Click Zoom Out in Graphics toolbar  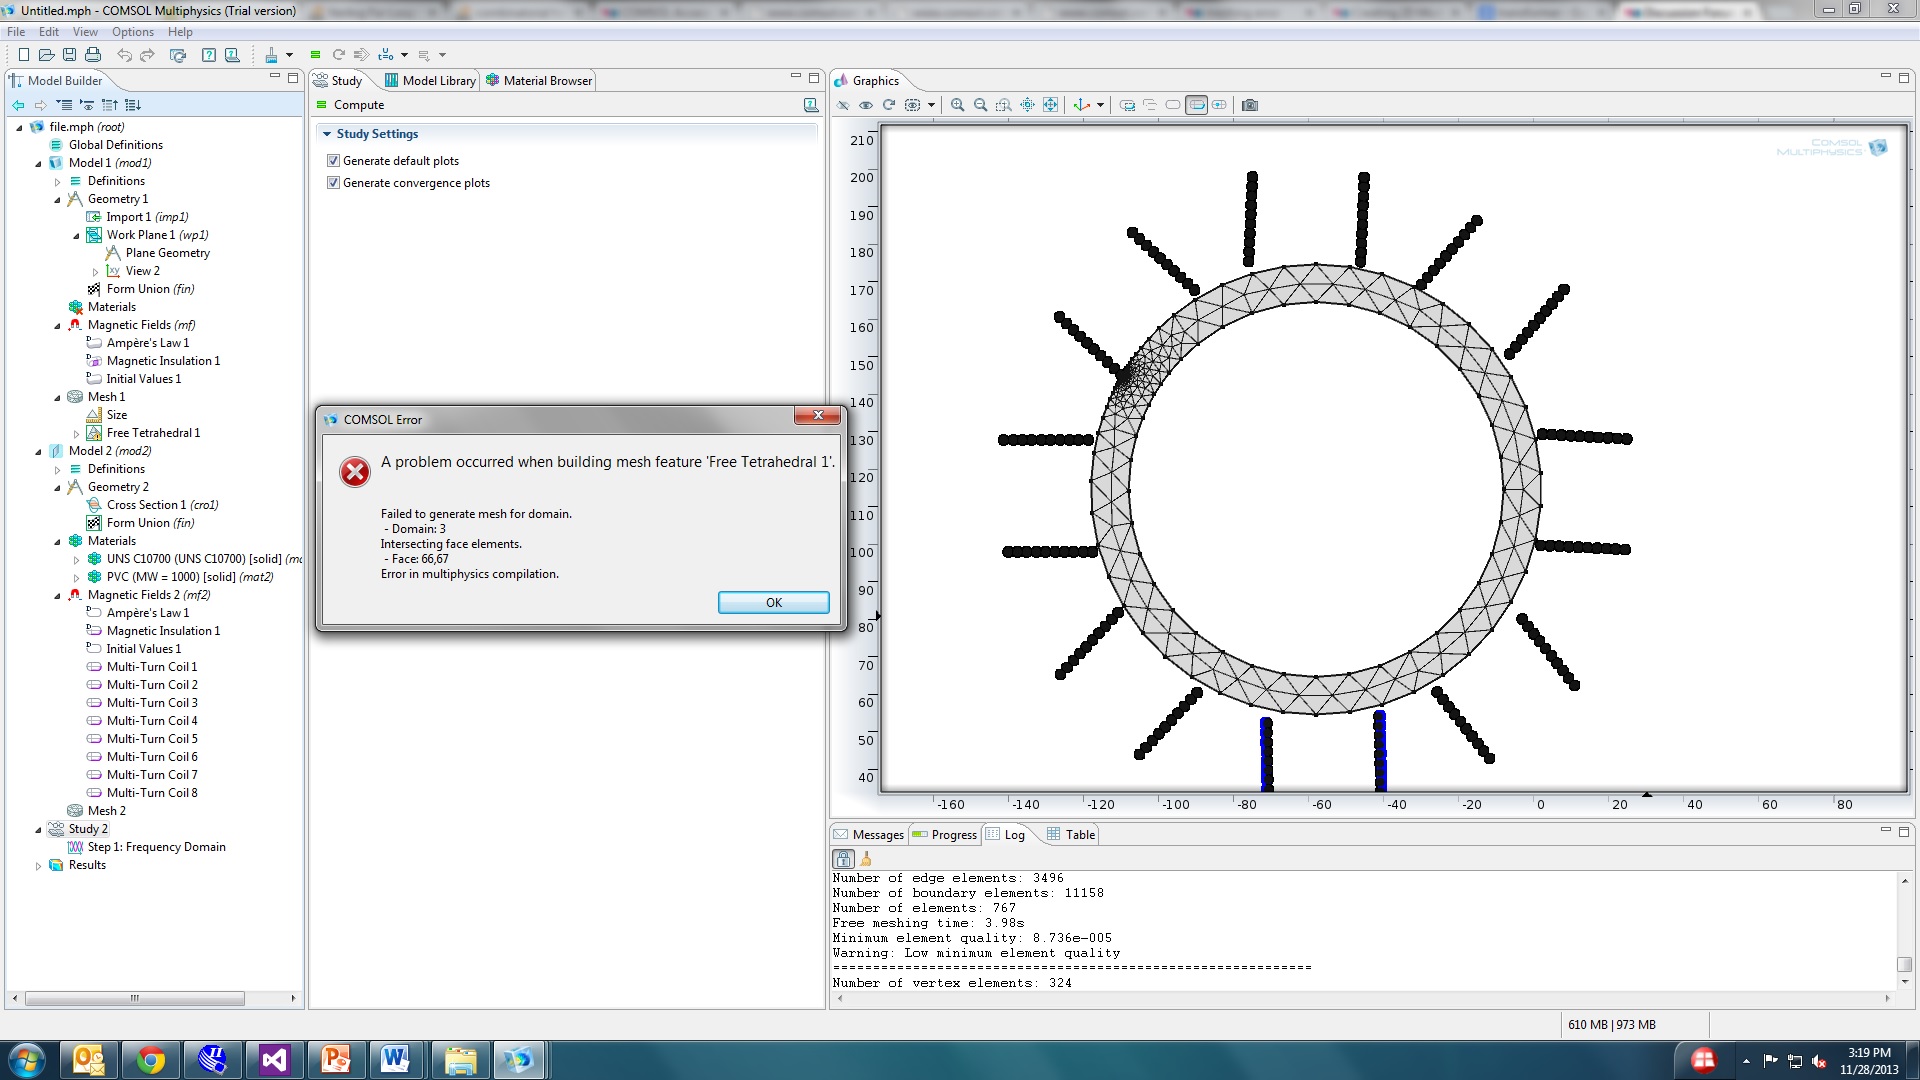coord(980,105)
